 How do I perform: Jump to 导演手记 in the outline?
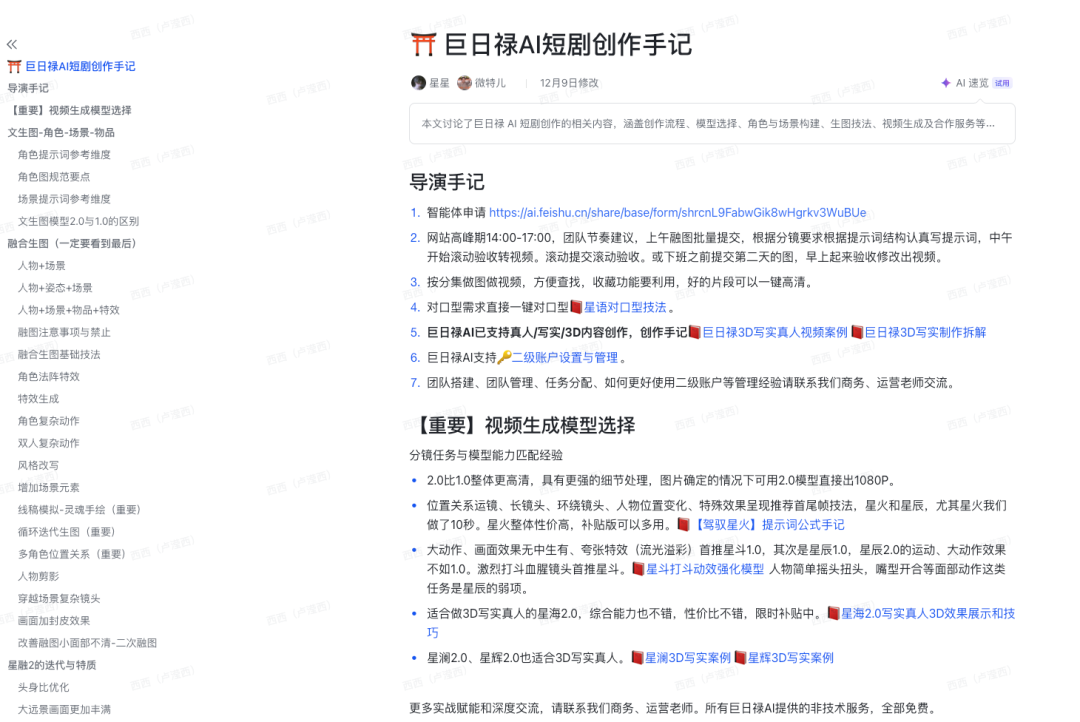pos(28,88)
